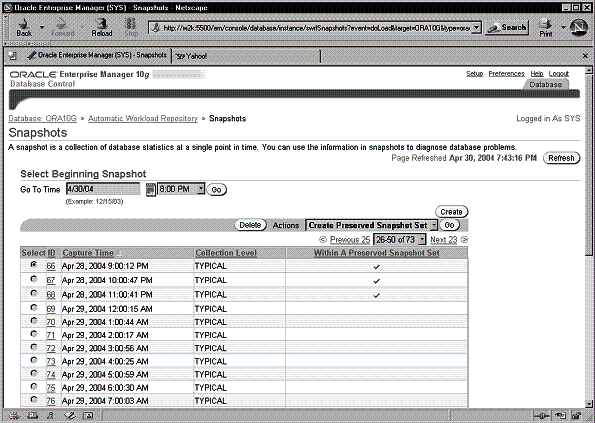Click the Refresh button
This screenshot has width=595, height=423.
coord(561,158)
